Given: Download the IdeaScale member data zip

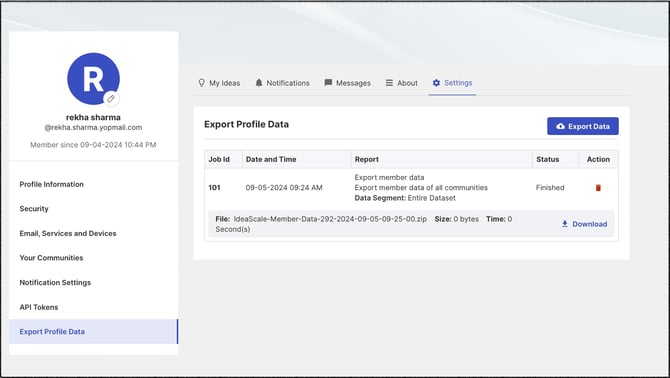Looking at the screenshot, I should pyautogui.click(x=585, y=224).
